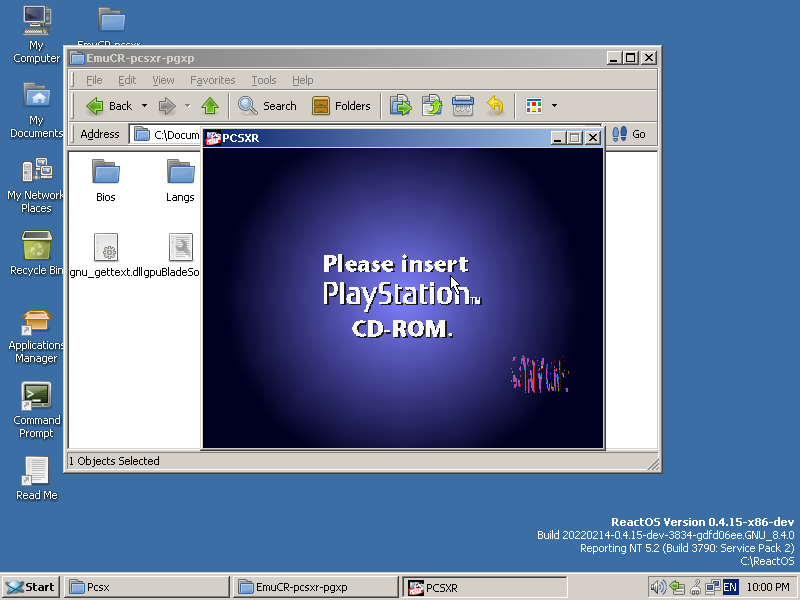This screenshot has height=600, width=800.
Task: Click the Undo toolbar icon
Action: 494,106
